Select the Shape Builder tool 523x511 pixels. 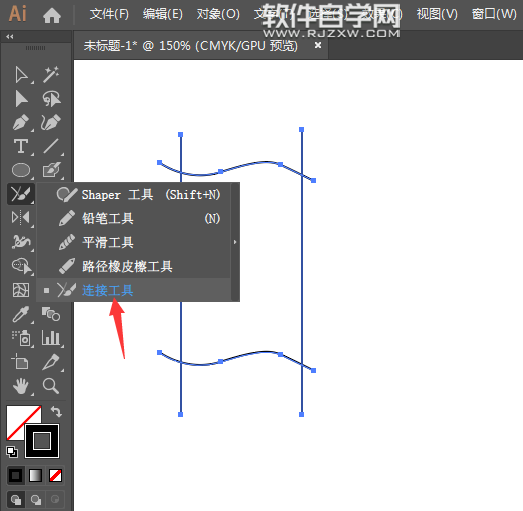(x=21, y=266)
